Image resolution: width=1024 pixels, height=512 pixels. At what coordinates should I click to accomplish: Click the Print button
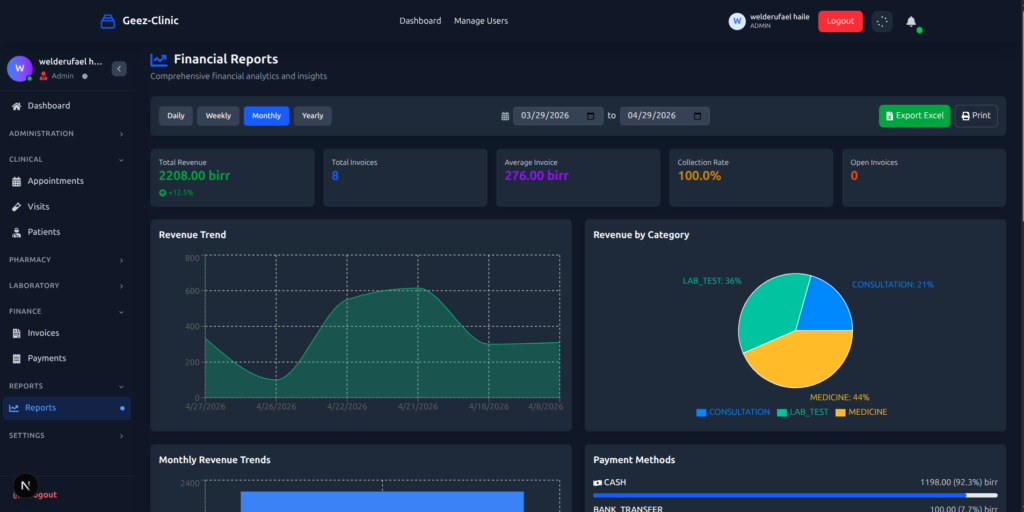pyautogui.click(x=976, y=116)
